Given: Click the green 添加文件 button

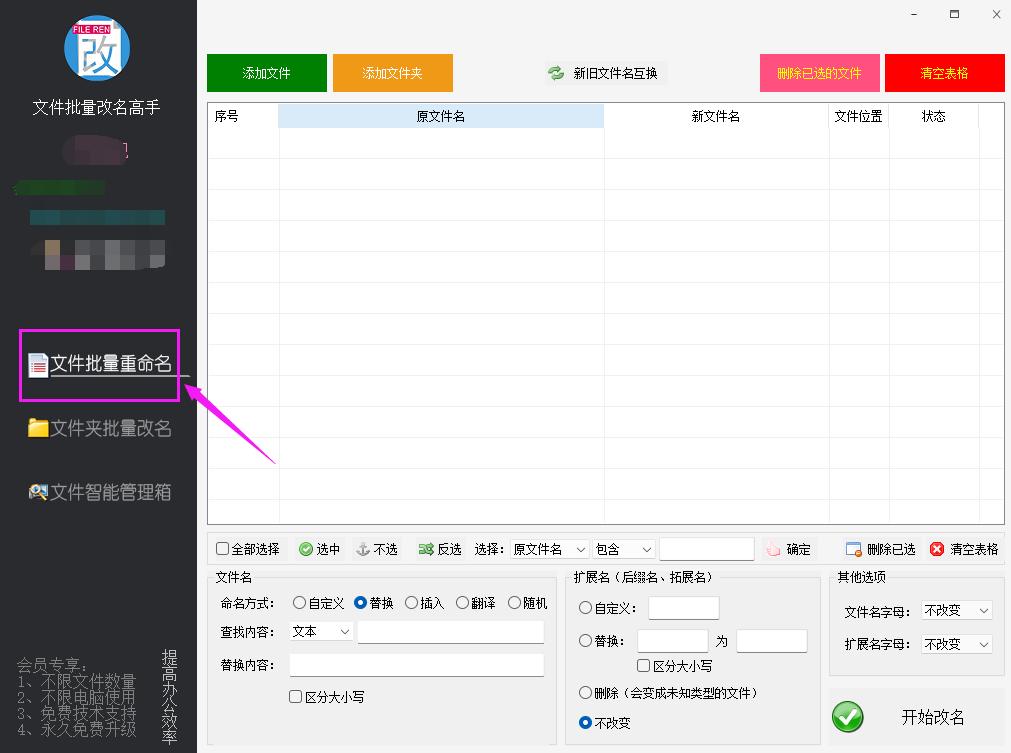Looking at the screenshot, I should pos(267,73).
